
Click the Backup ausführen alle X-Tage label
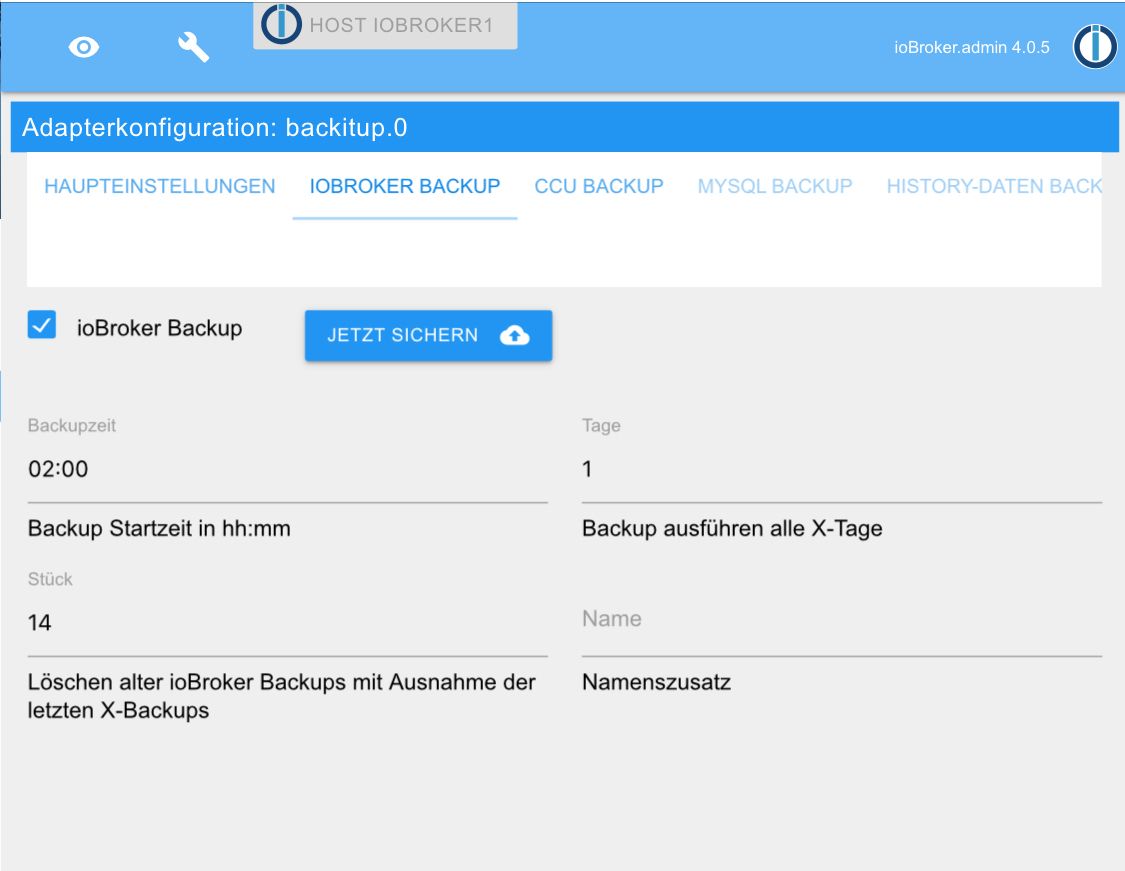click(732, 529)
